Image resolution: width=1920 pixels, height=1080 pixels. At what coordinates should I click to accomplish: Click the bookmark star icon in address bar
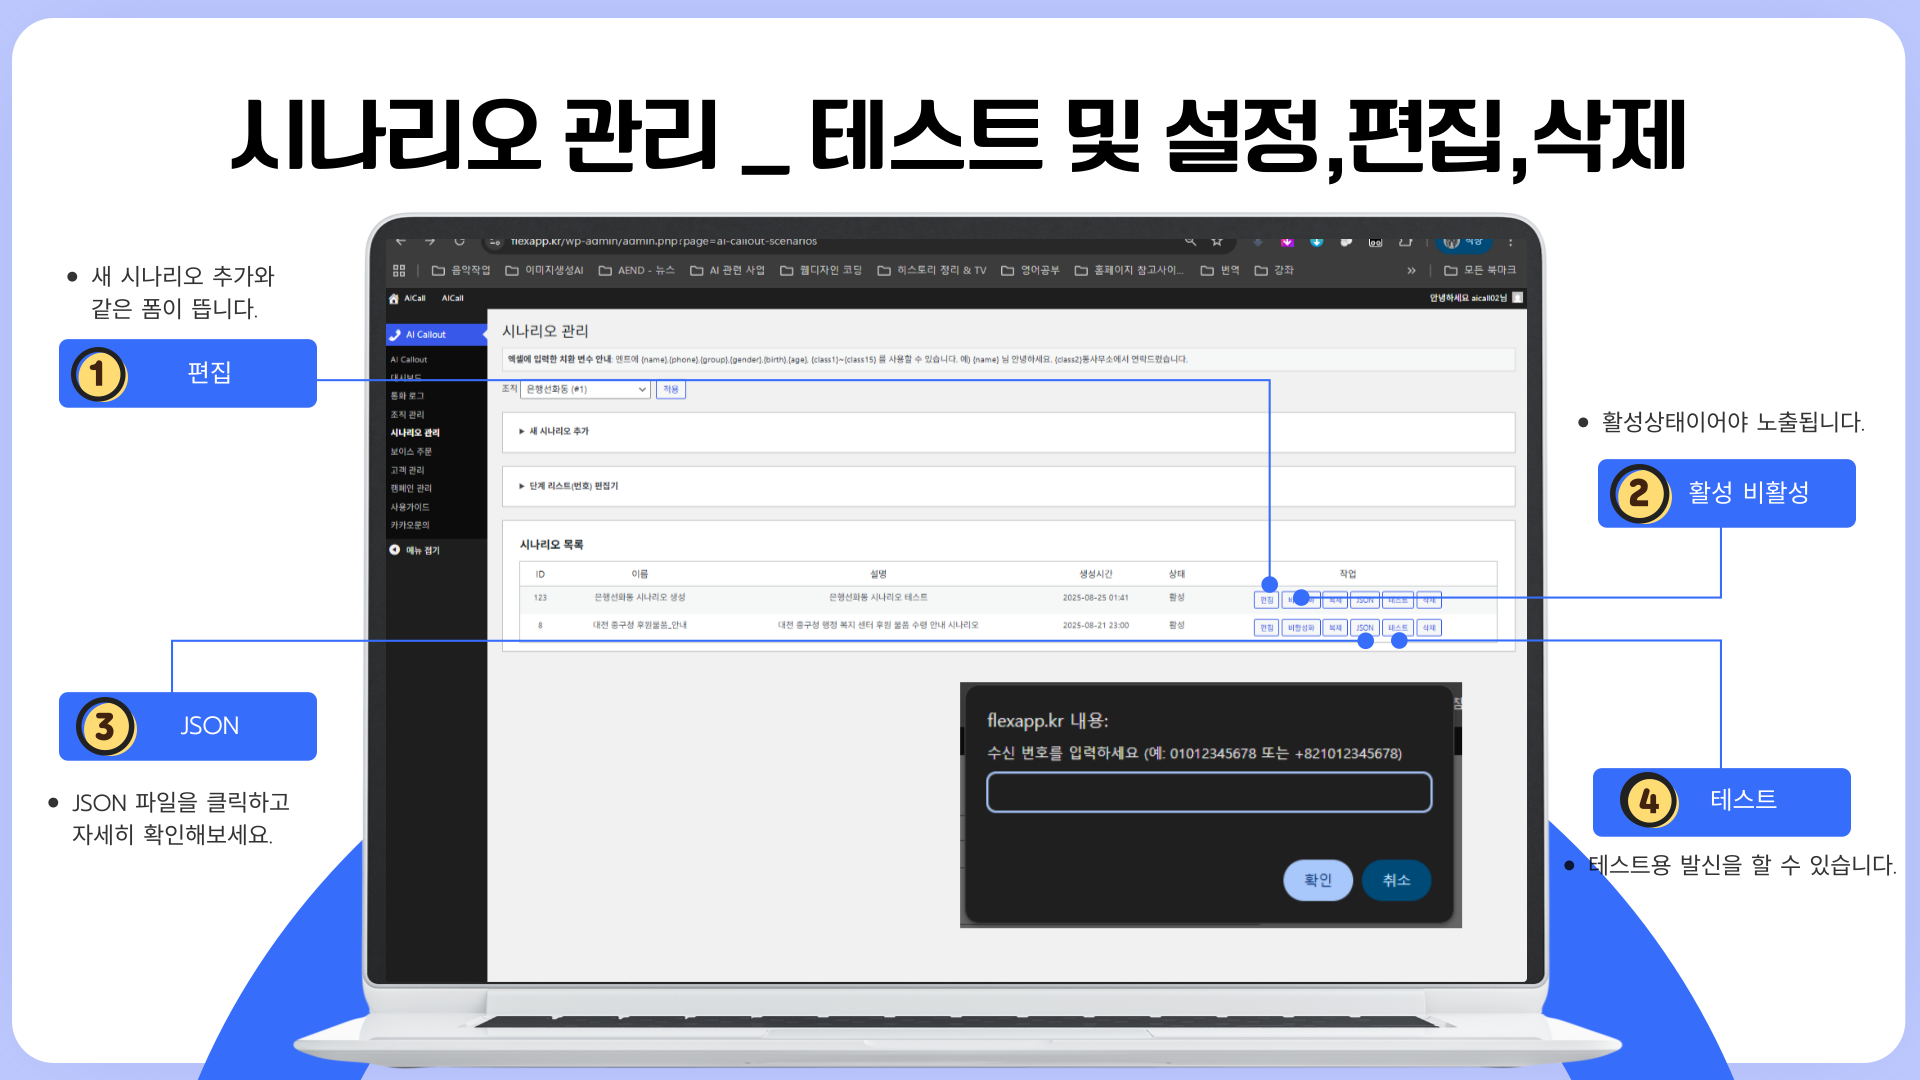pyautogui.click(x=1217, y=241)
